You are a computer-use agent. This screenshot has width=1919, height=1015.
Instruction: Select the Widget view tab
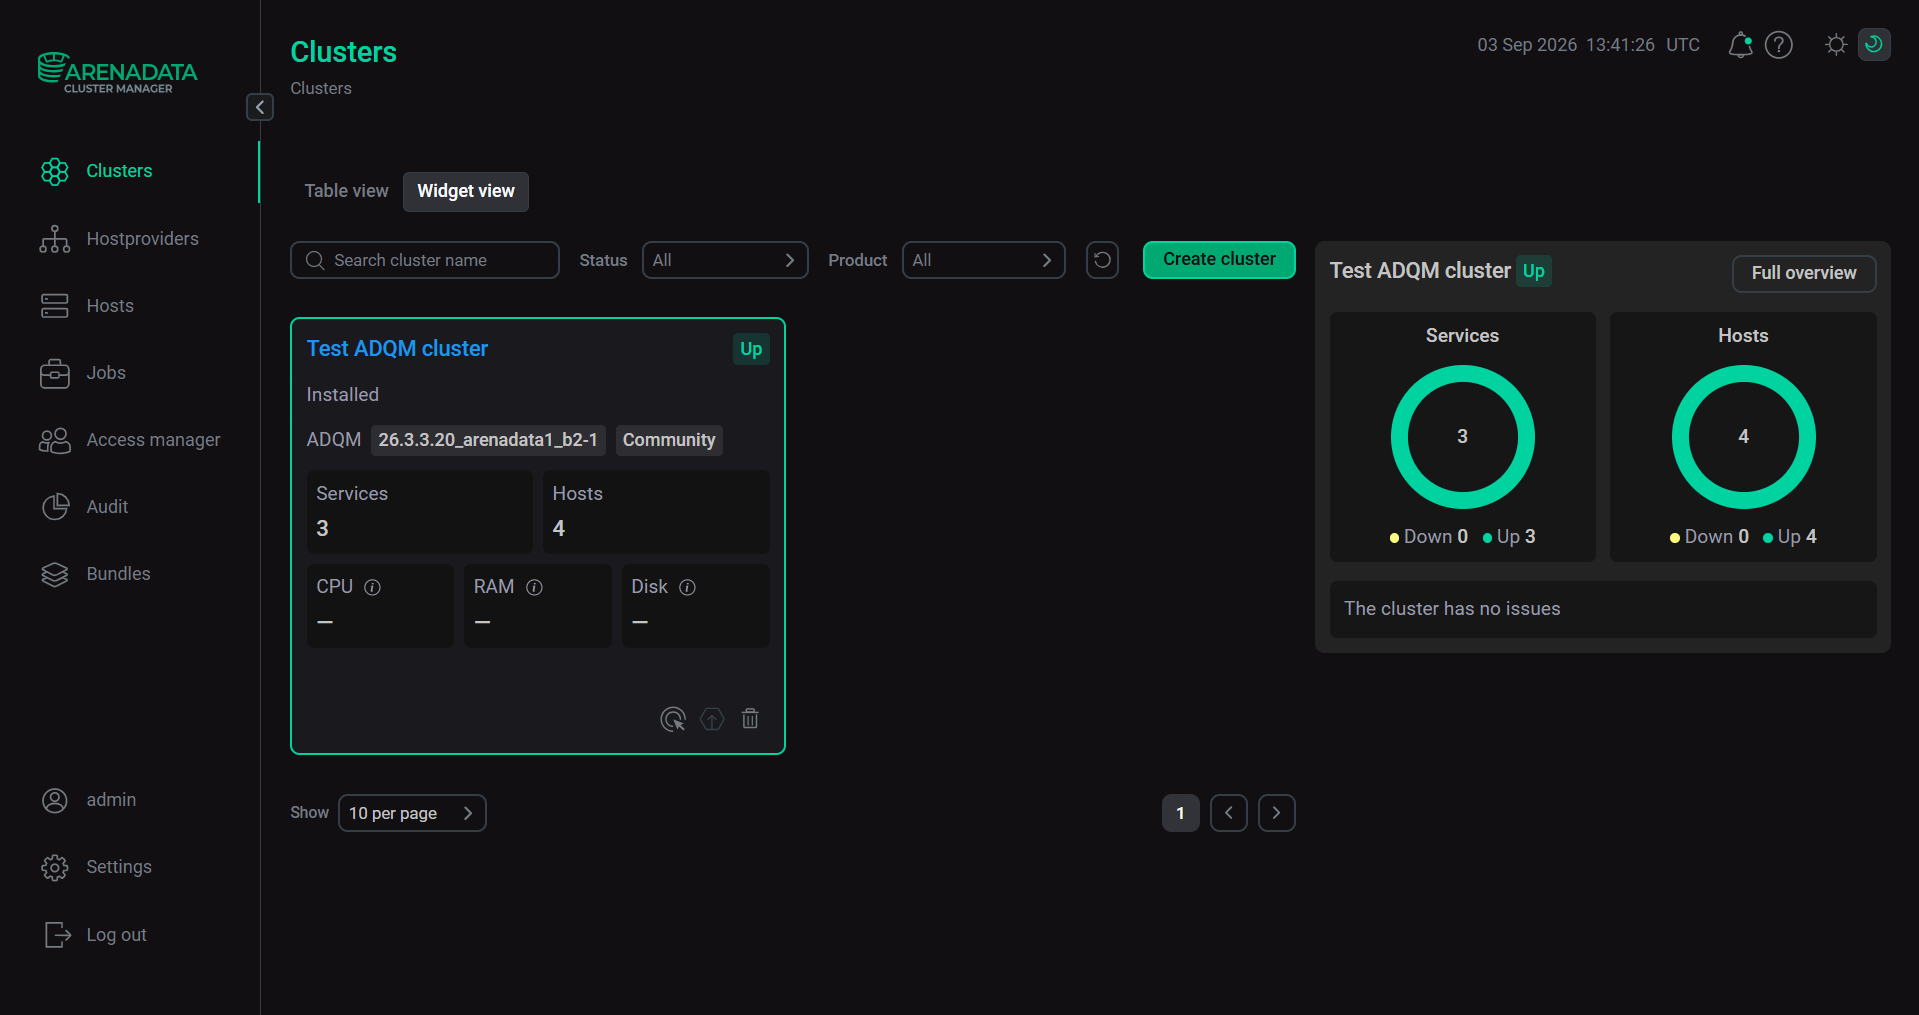466,191
